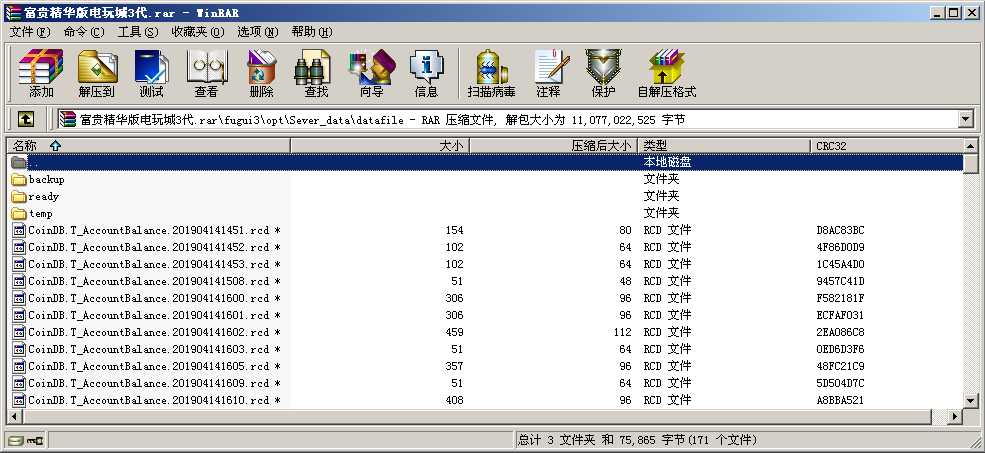This screenshot has height=453, width=985.
Task: Click the 扫描病毒 (Virus Scan) icon
Action: (x=491, y=74)
